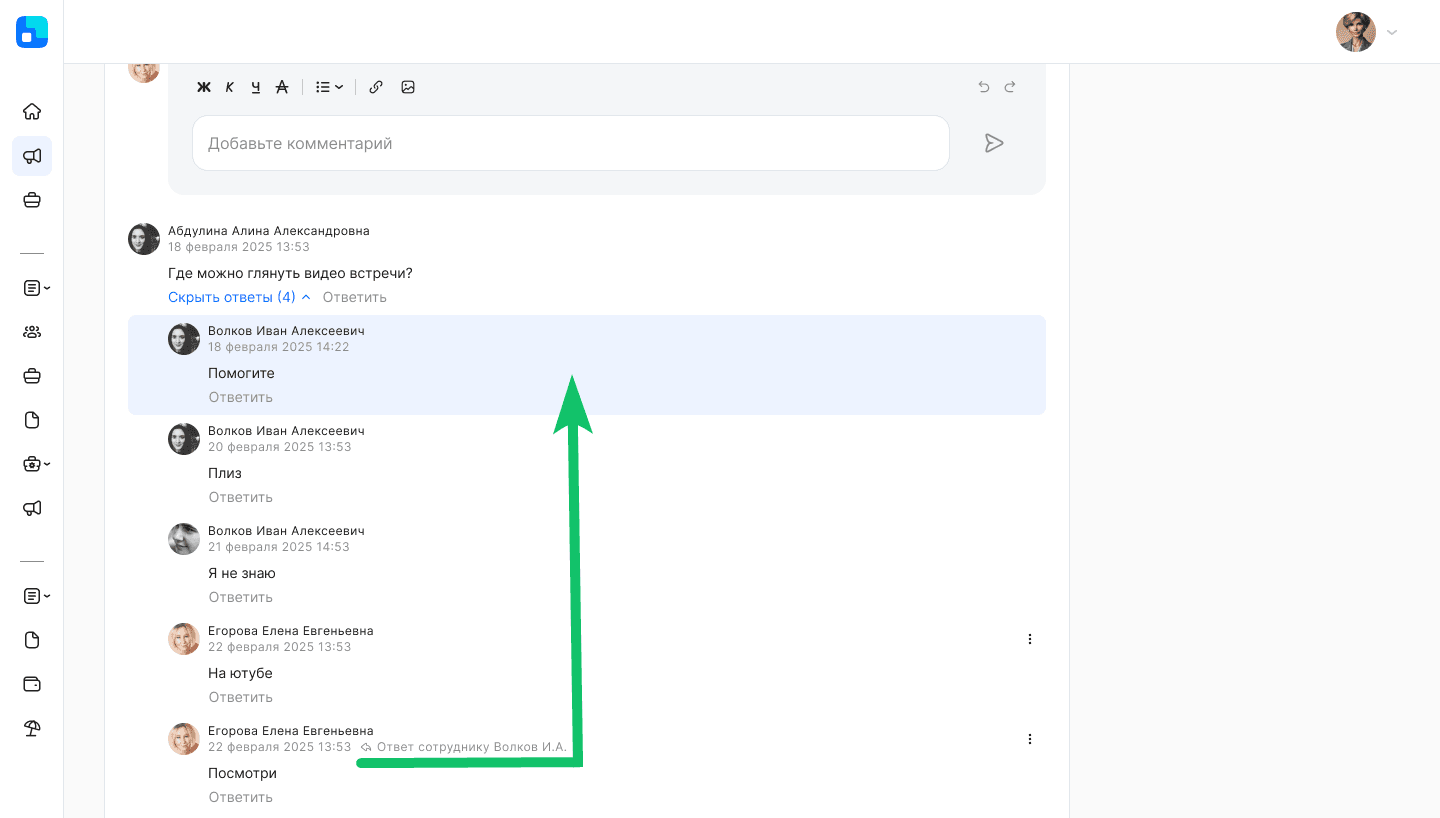Send the comment with paper plane icon
The image size is (1440, 818).
click(x=993, y=143)
